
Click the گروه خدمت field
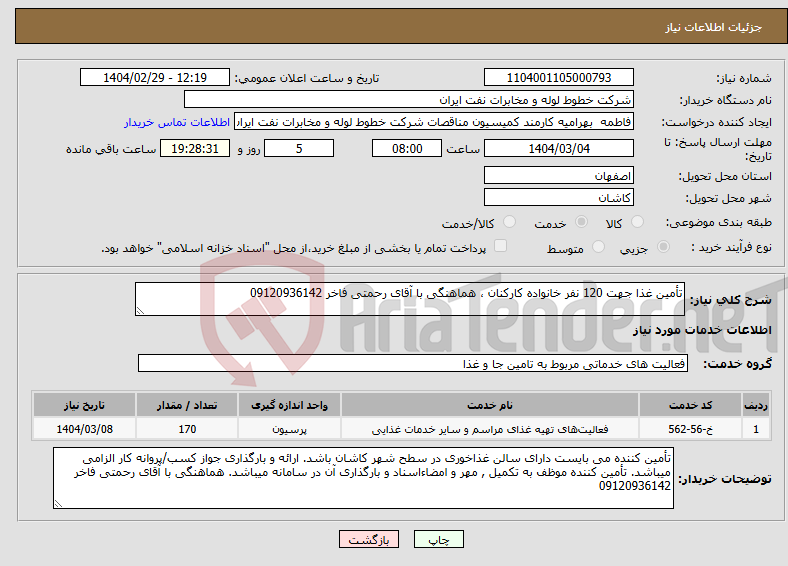(x=413, y=363)
